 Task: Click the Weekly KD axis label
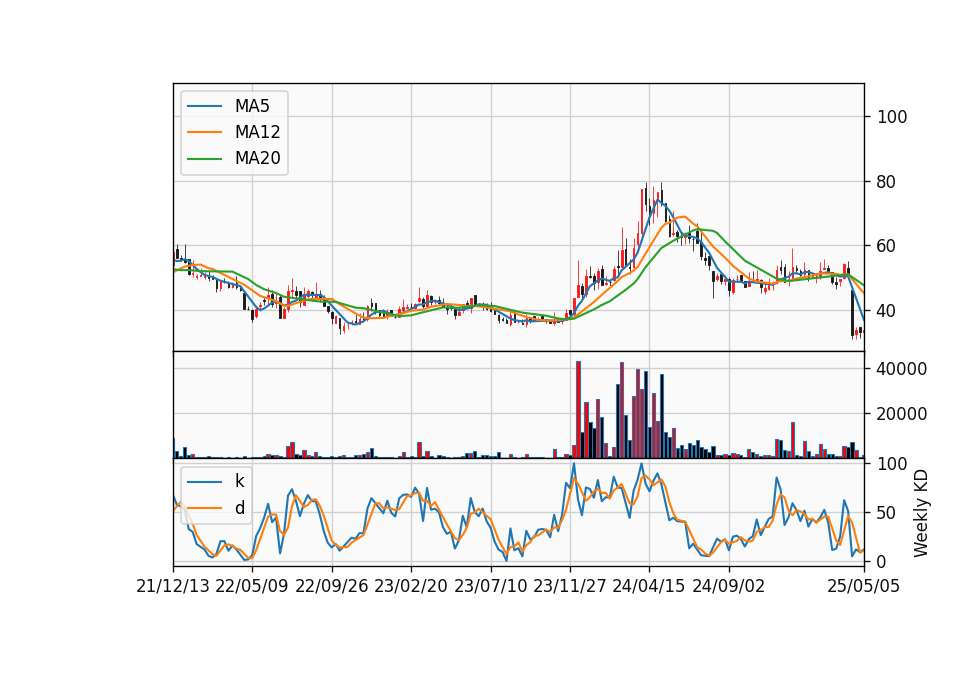921,514
